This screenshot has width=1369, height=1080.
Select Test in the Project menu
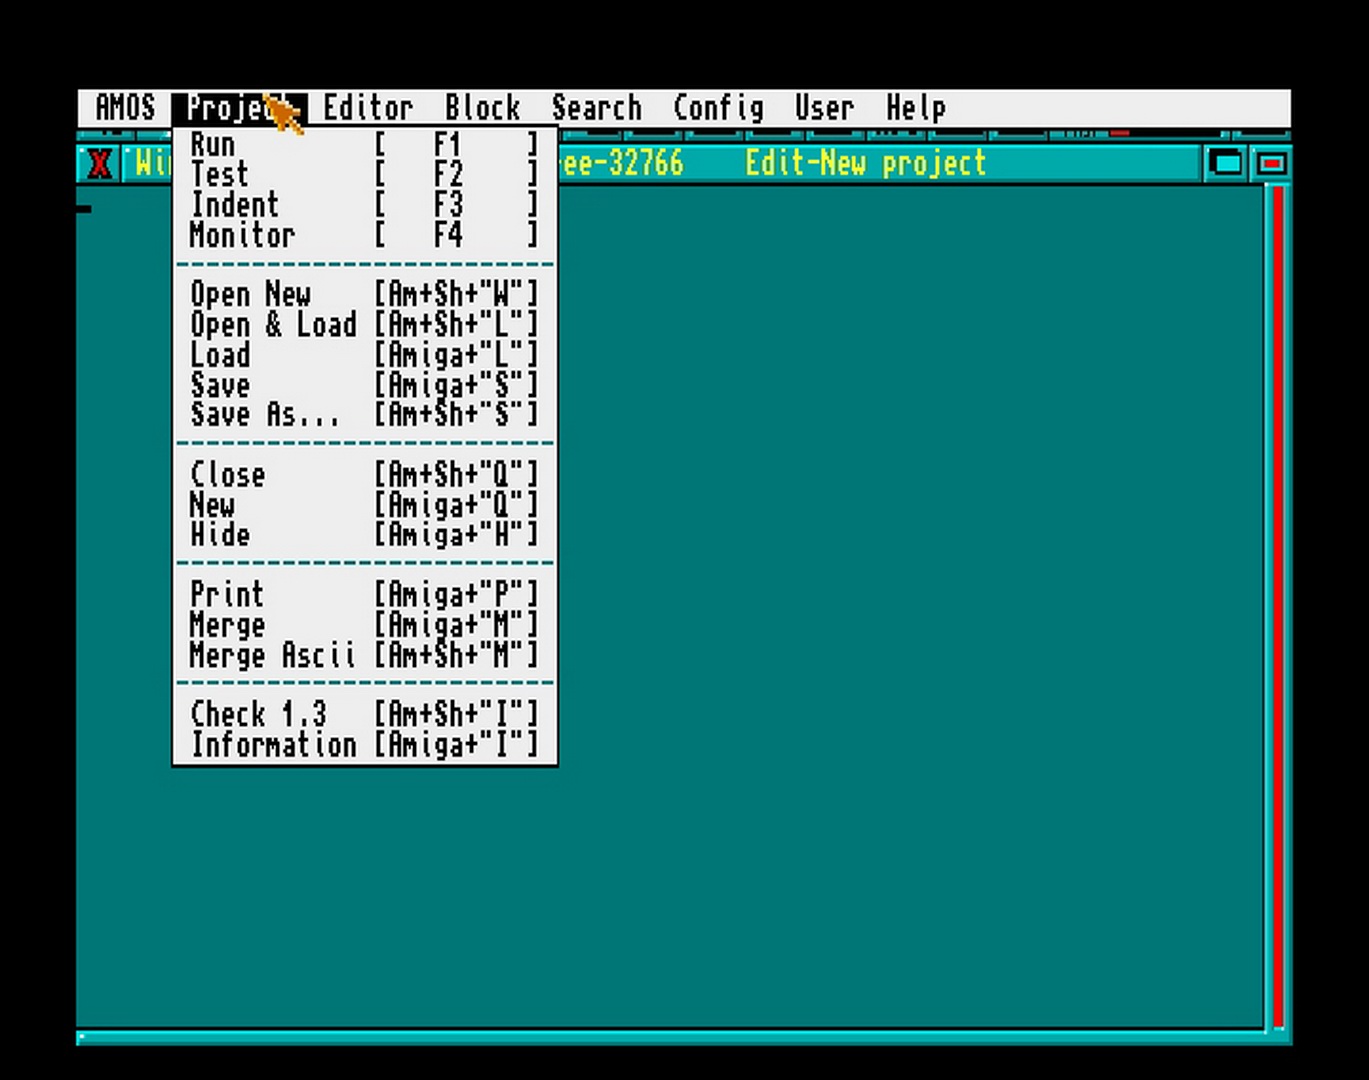[365, 174]
